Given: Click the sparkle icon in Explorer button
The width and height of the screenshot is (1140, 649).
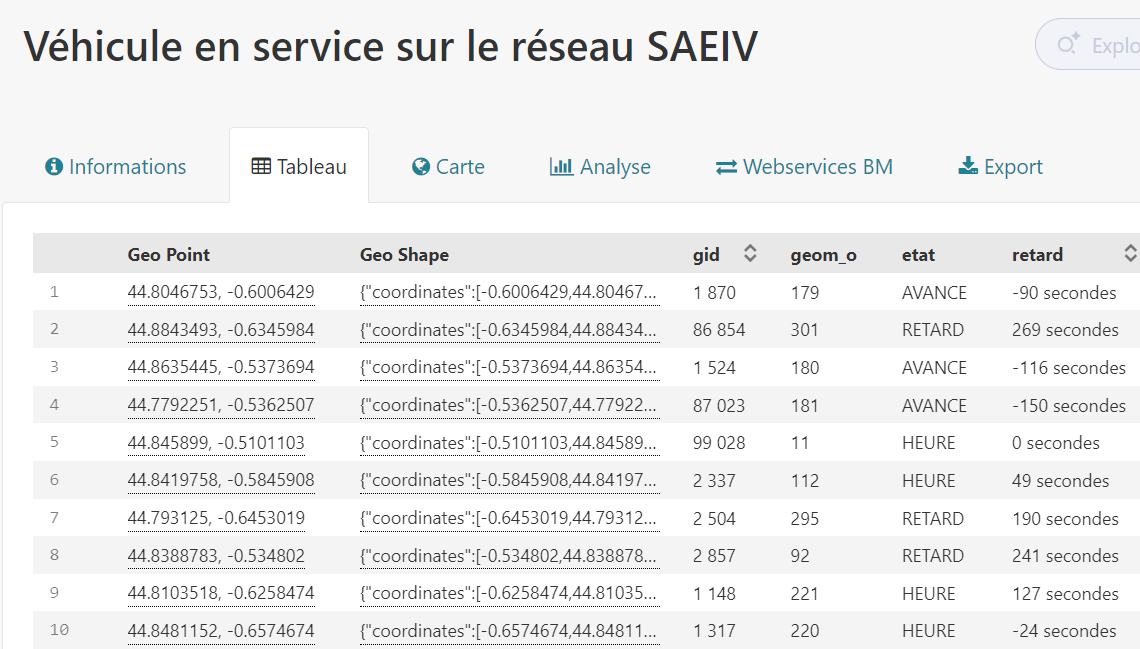Looking at the screenshot, I should coord(1068,45).
